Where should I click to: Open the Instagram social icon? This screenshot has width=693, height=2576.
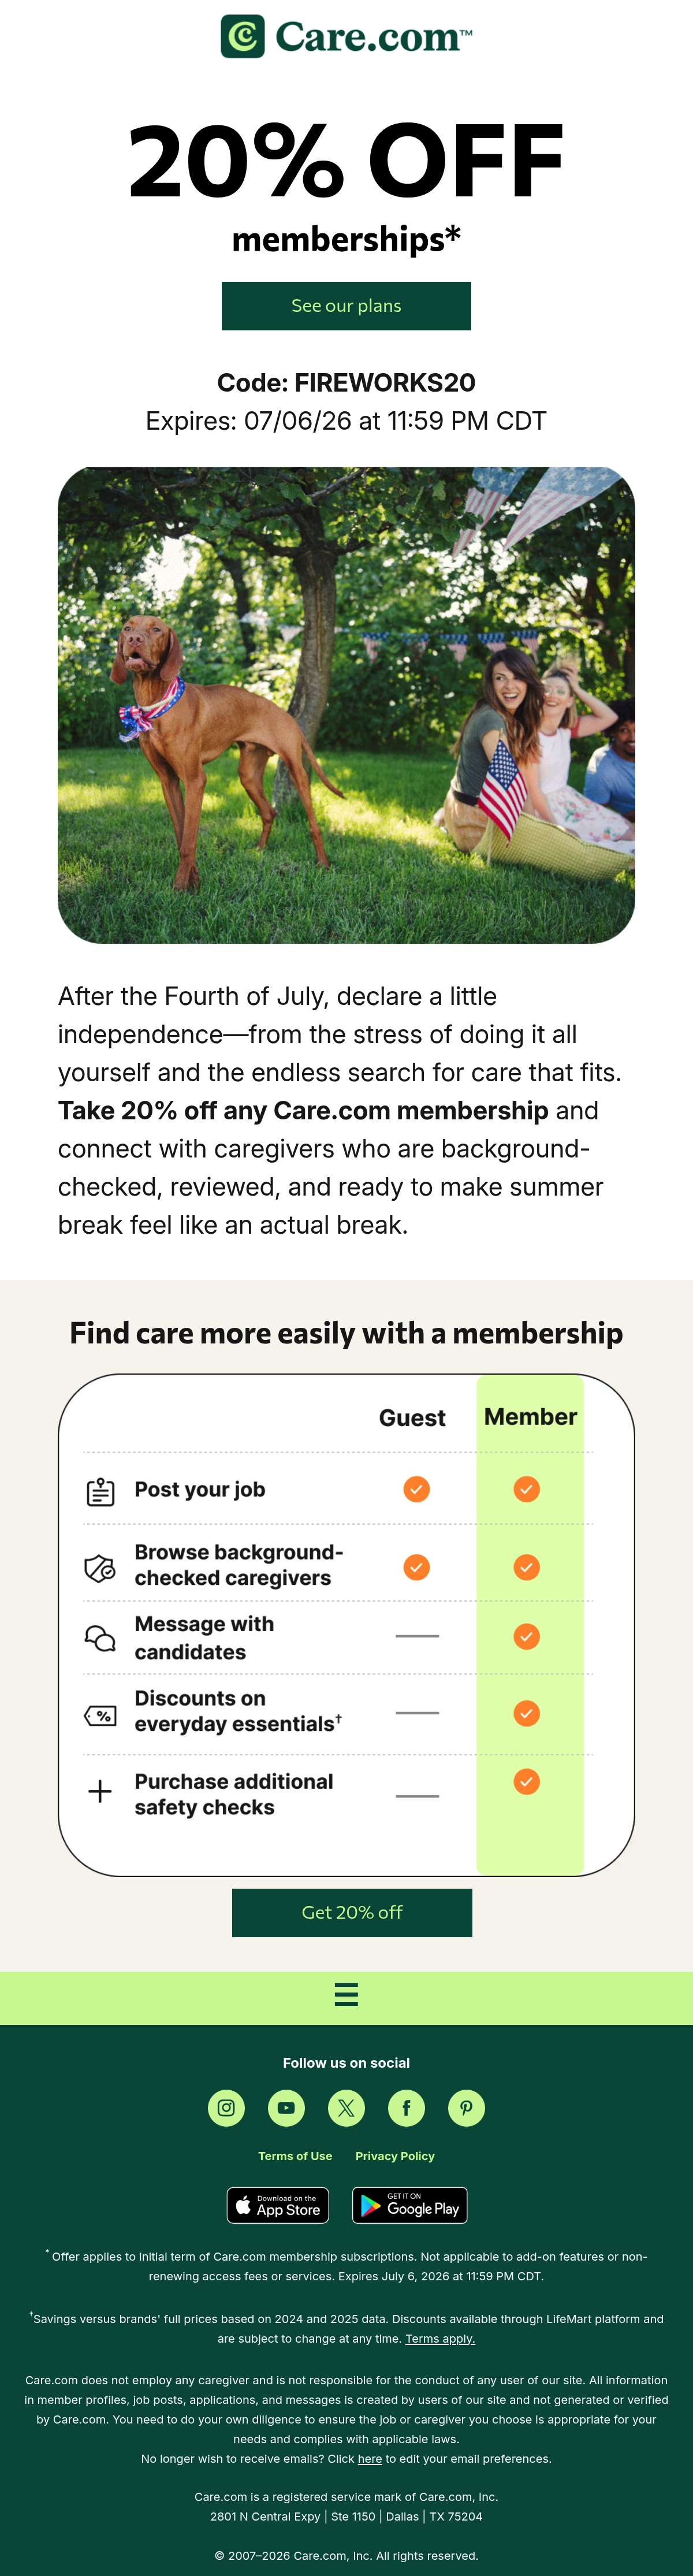226,2108
